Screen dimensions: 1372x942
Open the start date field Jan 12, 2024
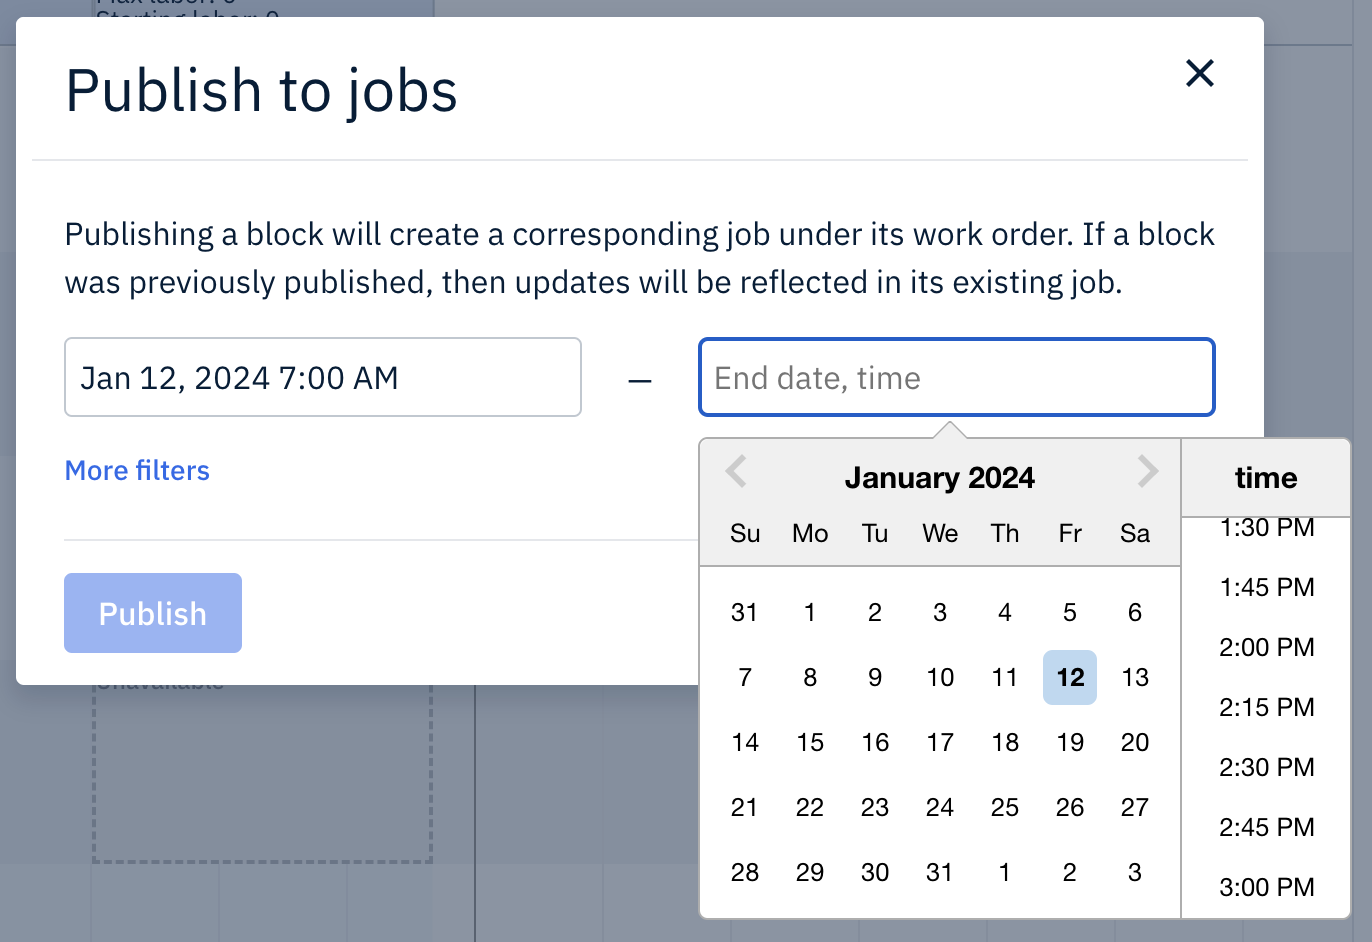323,377
